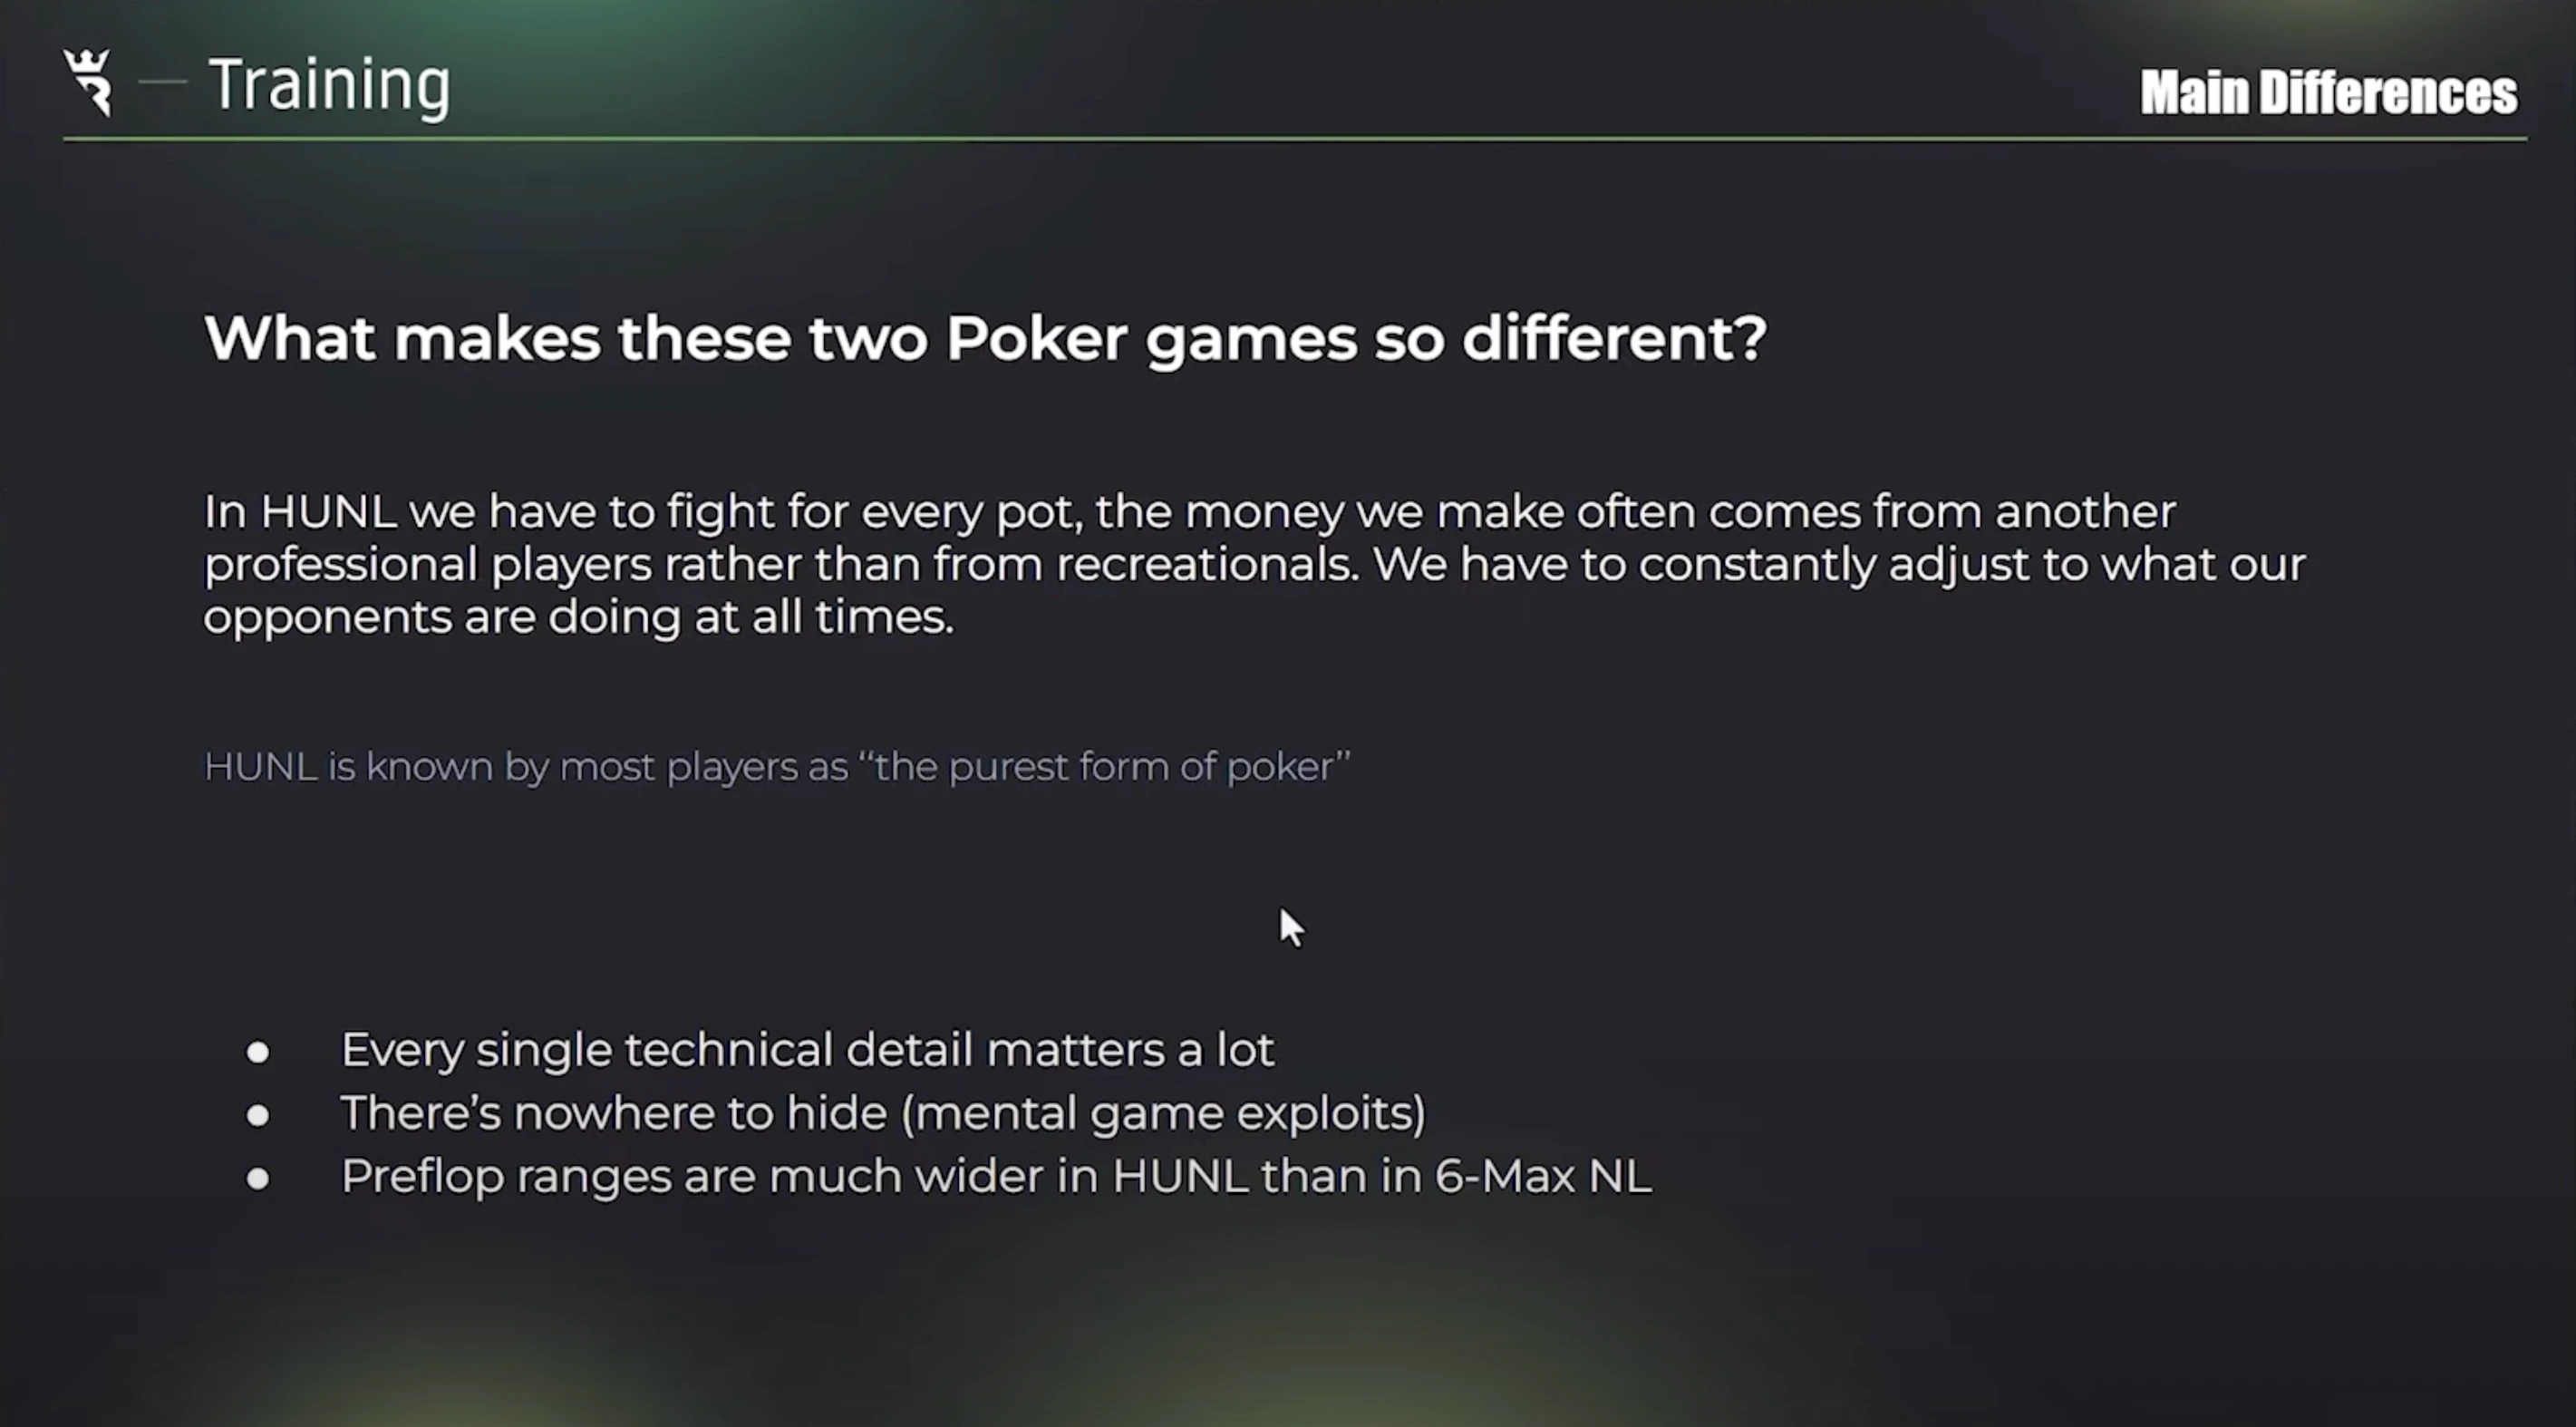This screenshot has width=2576, height=1427.
Task: Click the short dash beside the logo
Action: pos(162,82)
